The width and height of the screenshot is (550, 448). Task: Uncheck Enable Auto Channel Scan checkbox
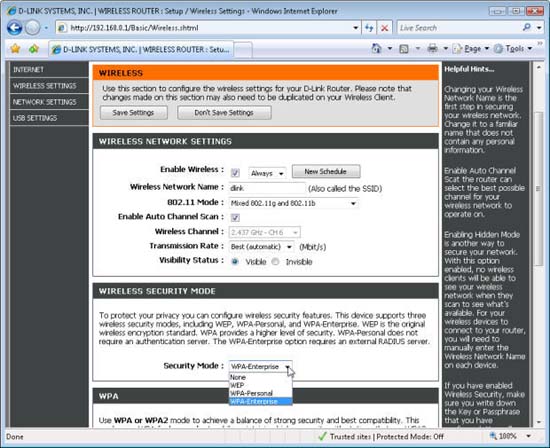point(235,218)
